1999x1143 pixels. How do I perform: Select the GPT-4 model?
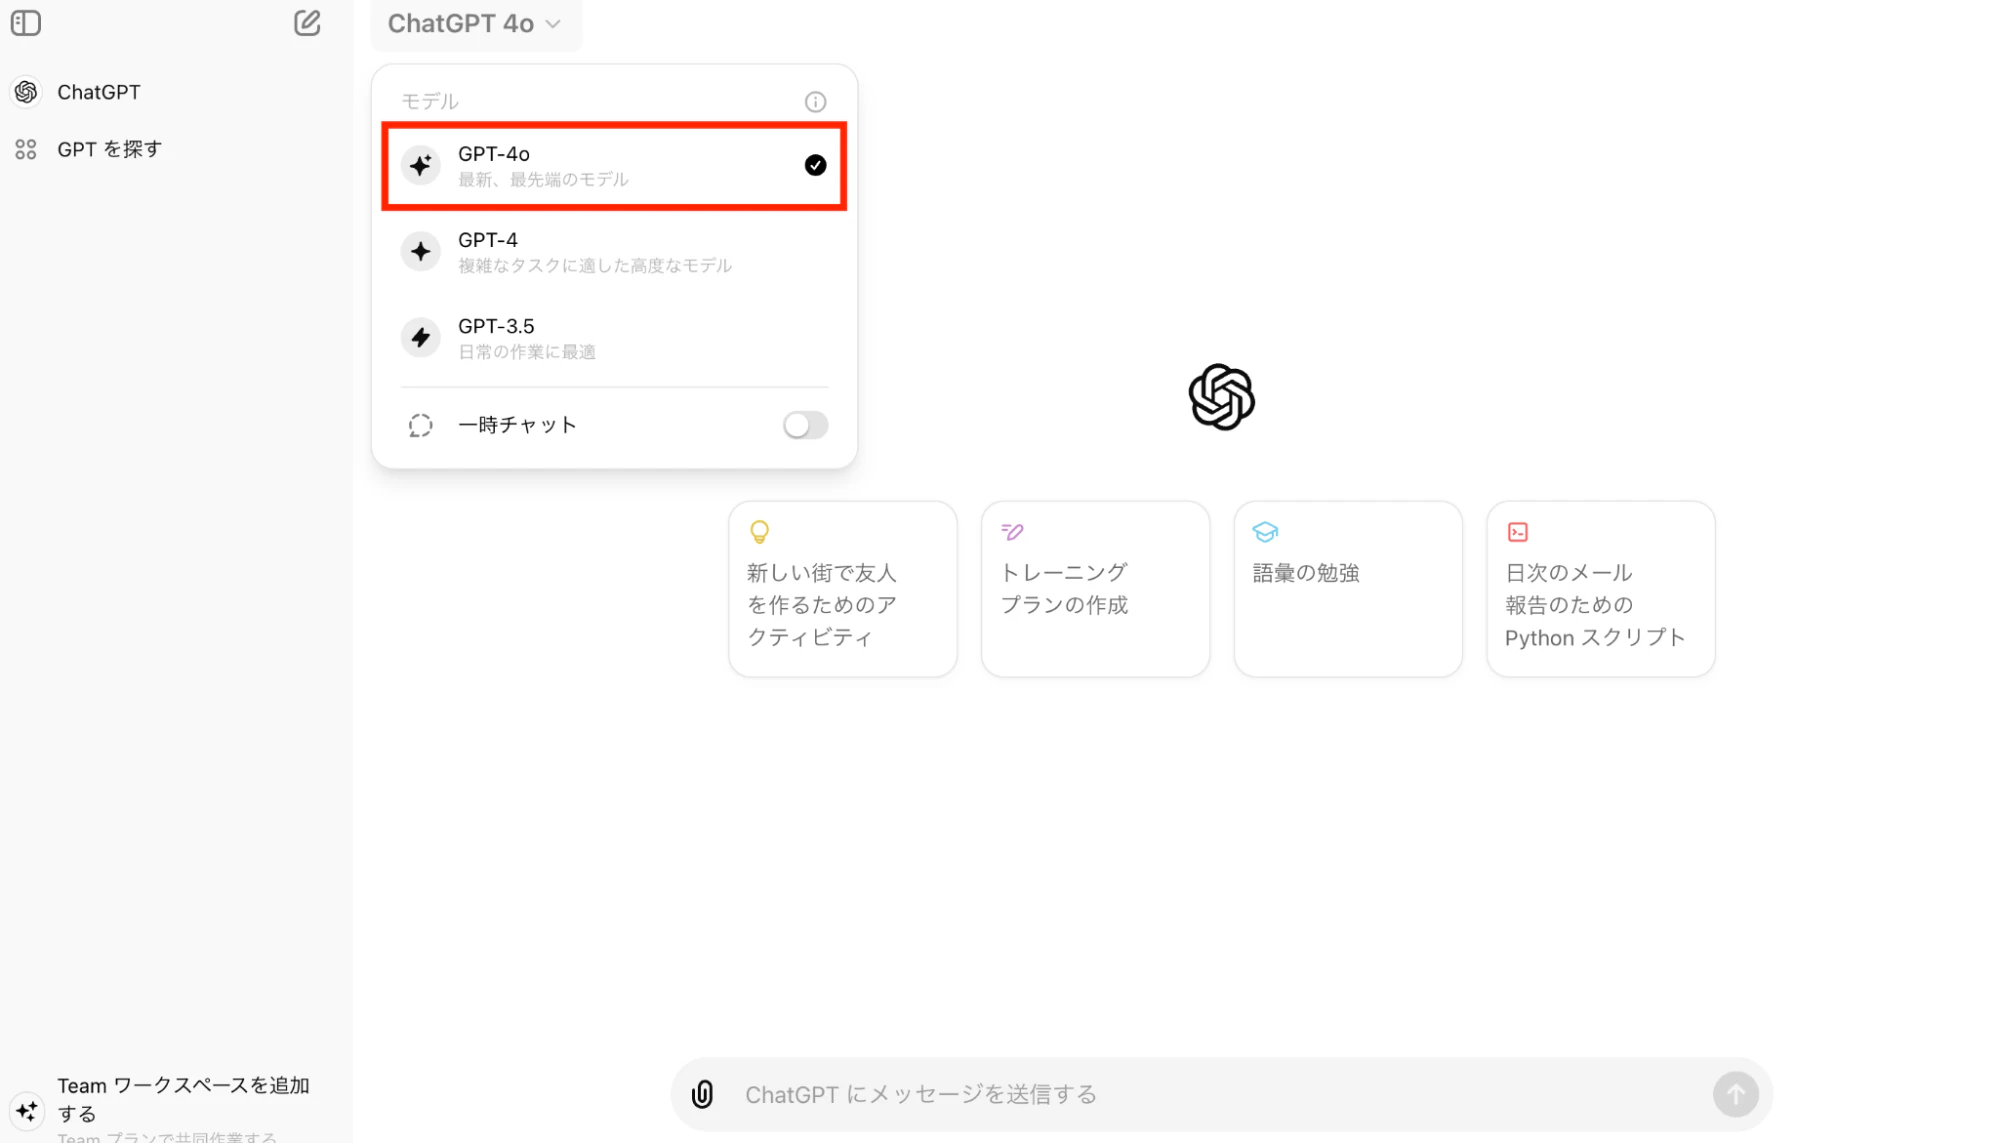(613, 251)
